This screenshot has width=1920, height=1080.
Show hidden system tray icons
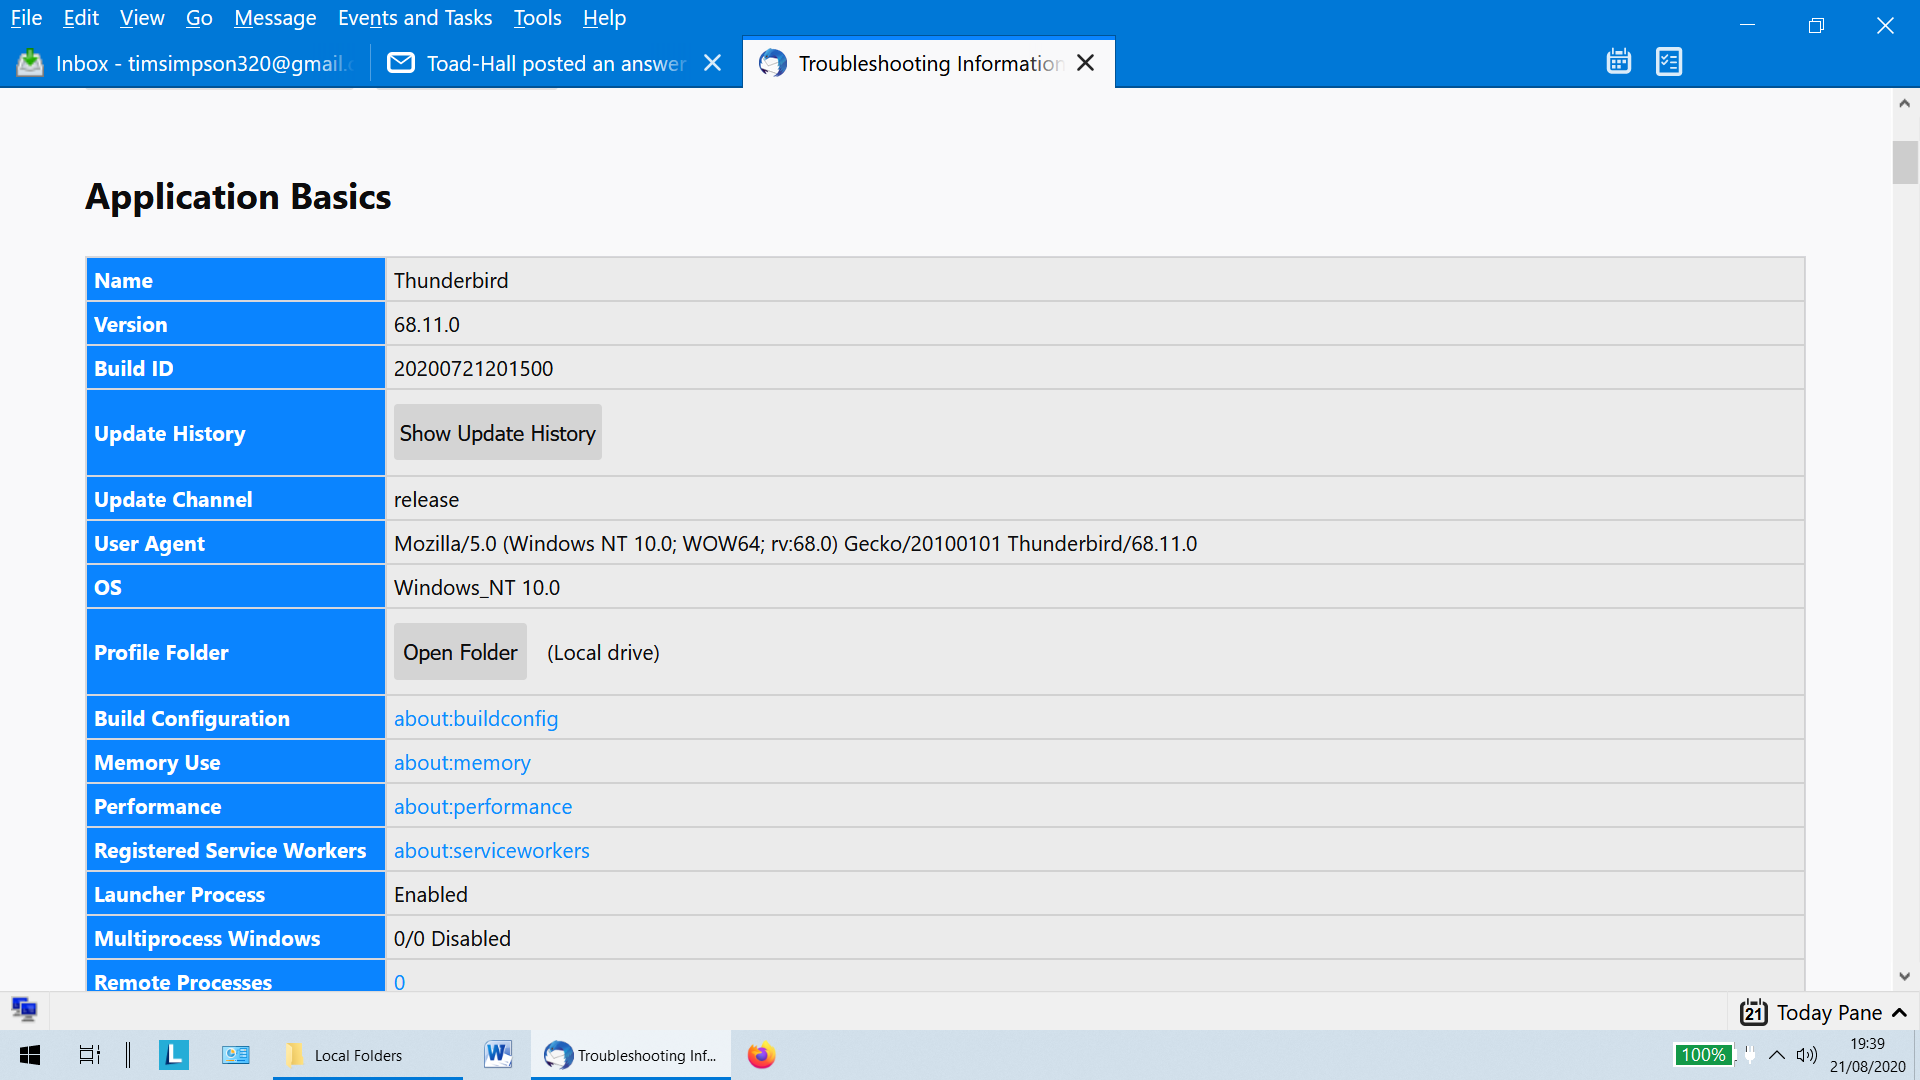tap(1777, 1055)
